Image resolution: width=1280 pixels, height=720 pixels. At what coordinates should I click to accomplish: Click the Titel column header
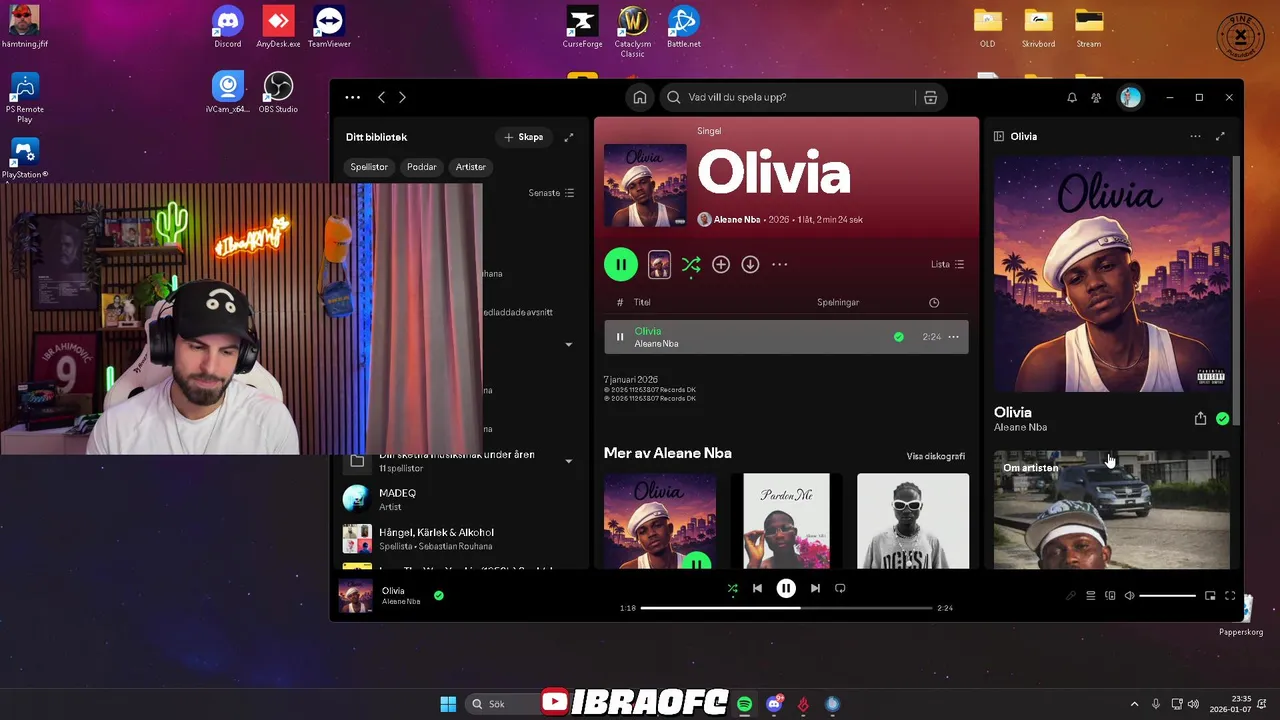tap(642, 302)
